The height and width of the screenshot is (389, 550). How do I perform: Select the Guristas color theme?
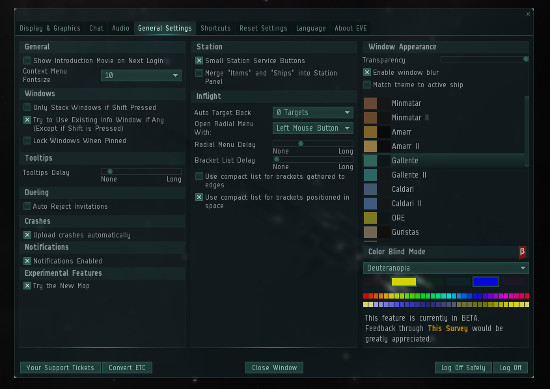click(x=444, y=232)
